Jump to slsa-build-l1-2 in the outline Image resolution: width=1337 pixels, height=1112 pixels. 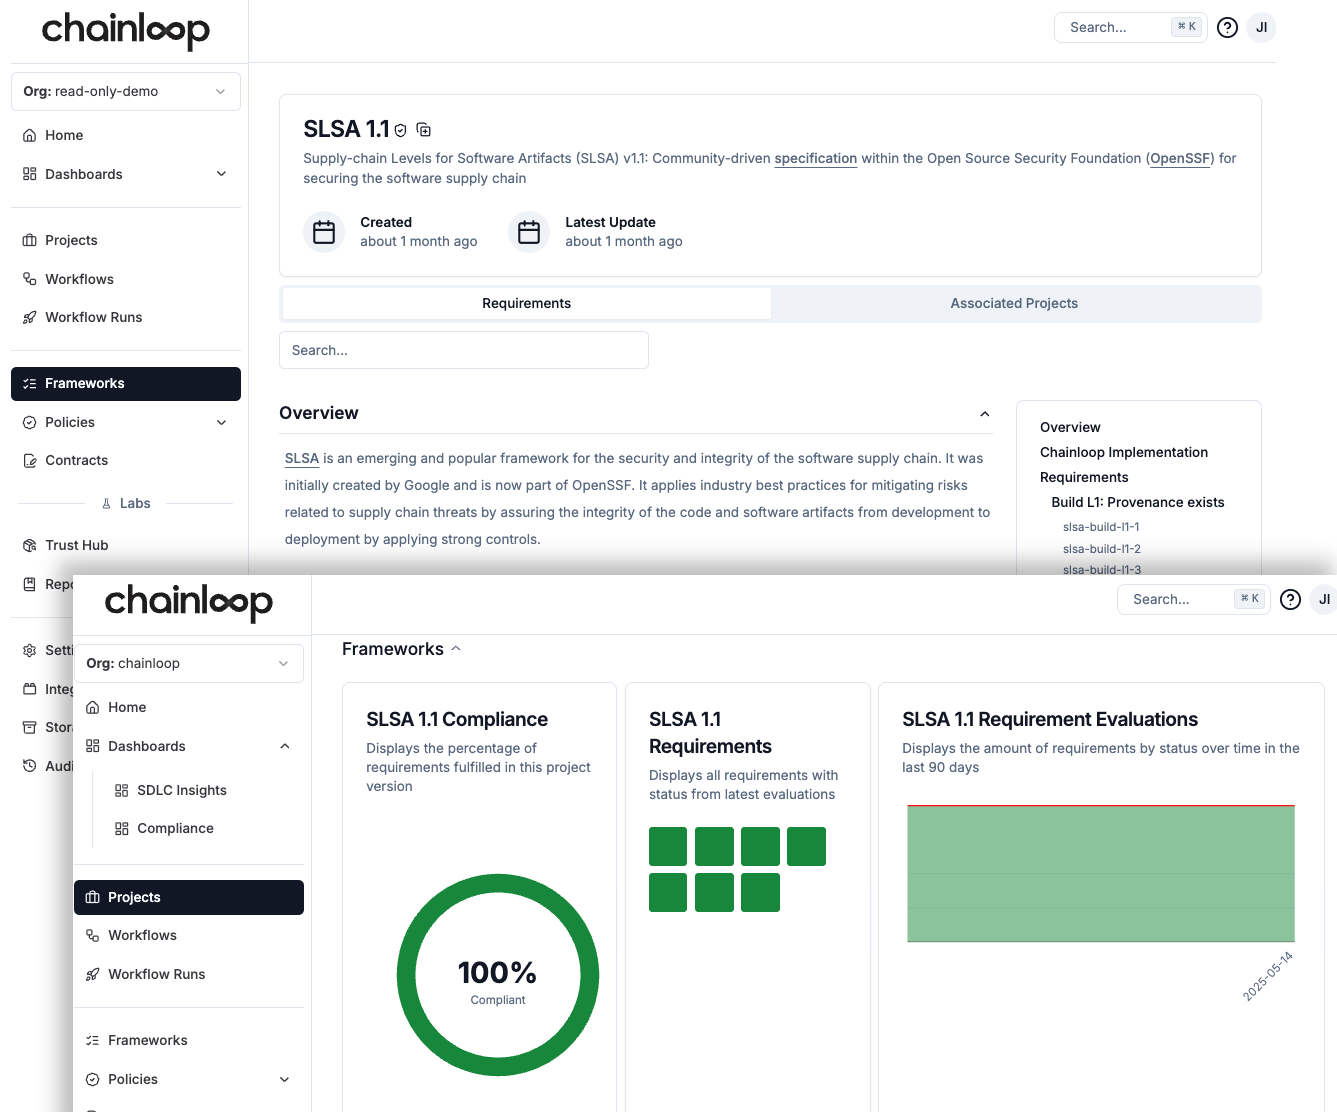(x=1102, y=549)
